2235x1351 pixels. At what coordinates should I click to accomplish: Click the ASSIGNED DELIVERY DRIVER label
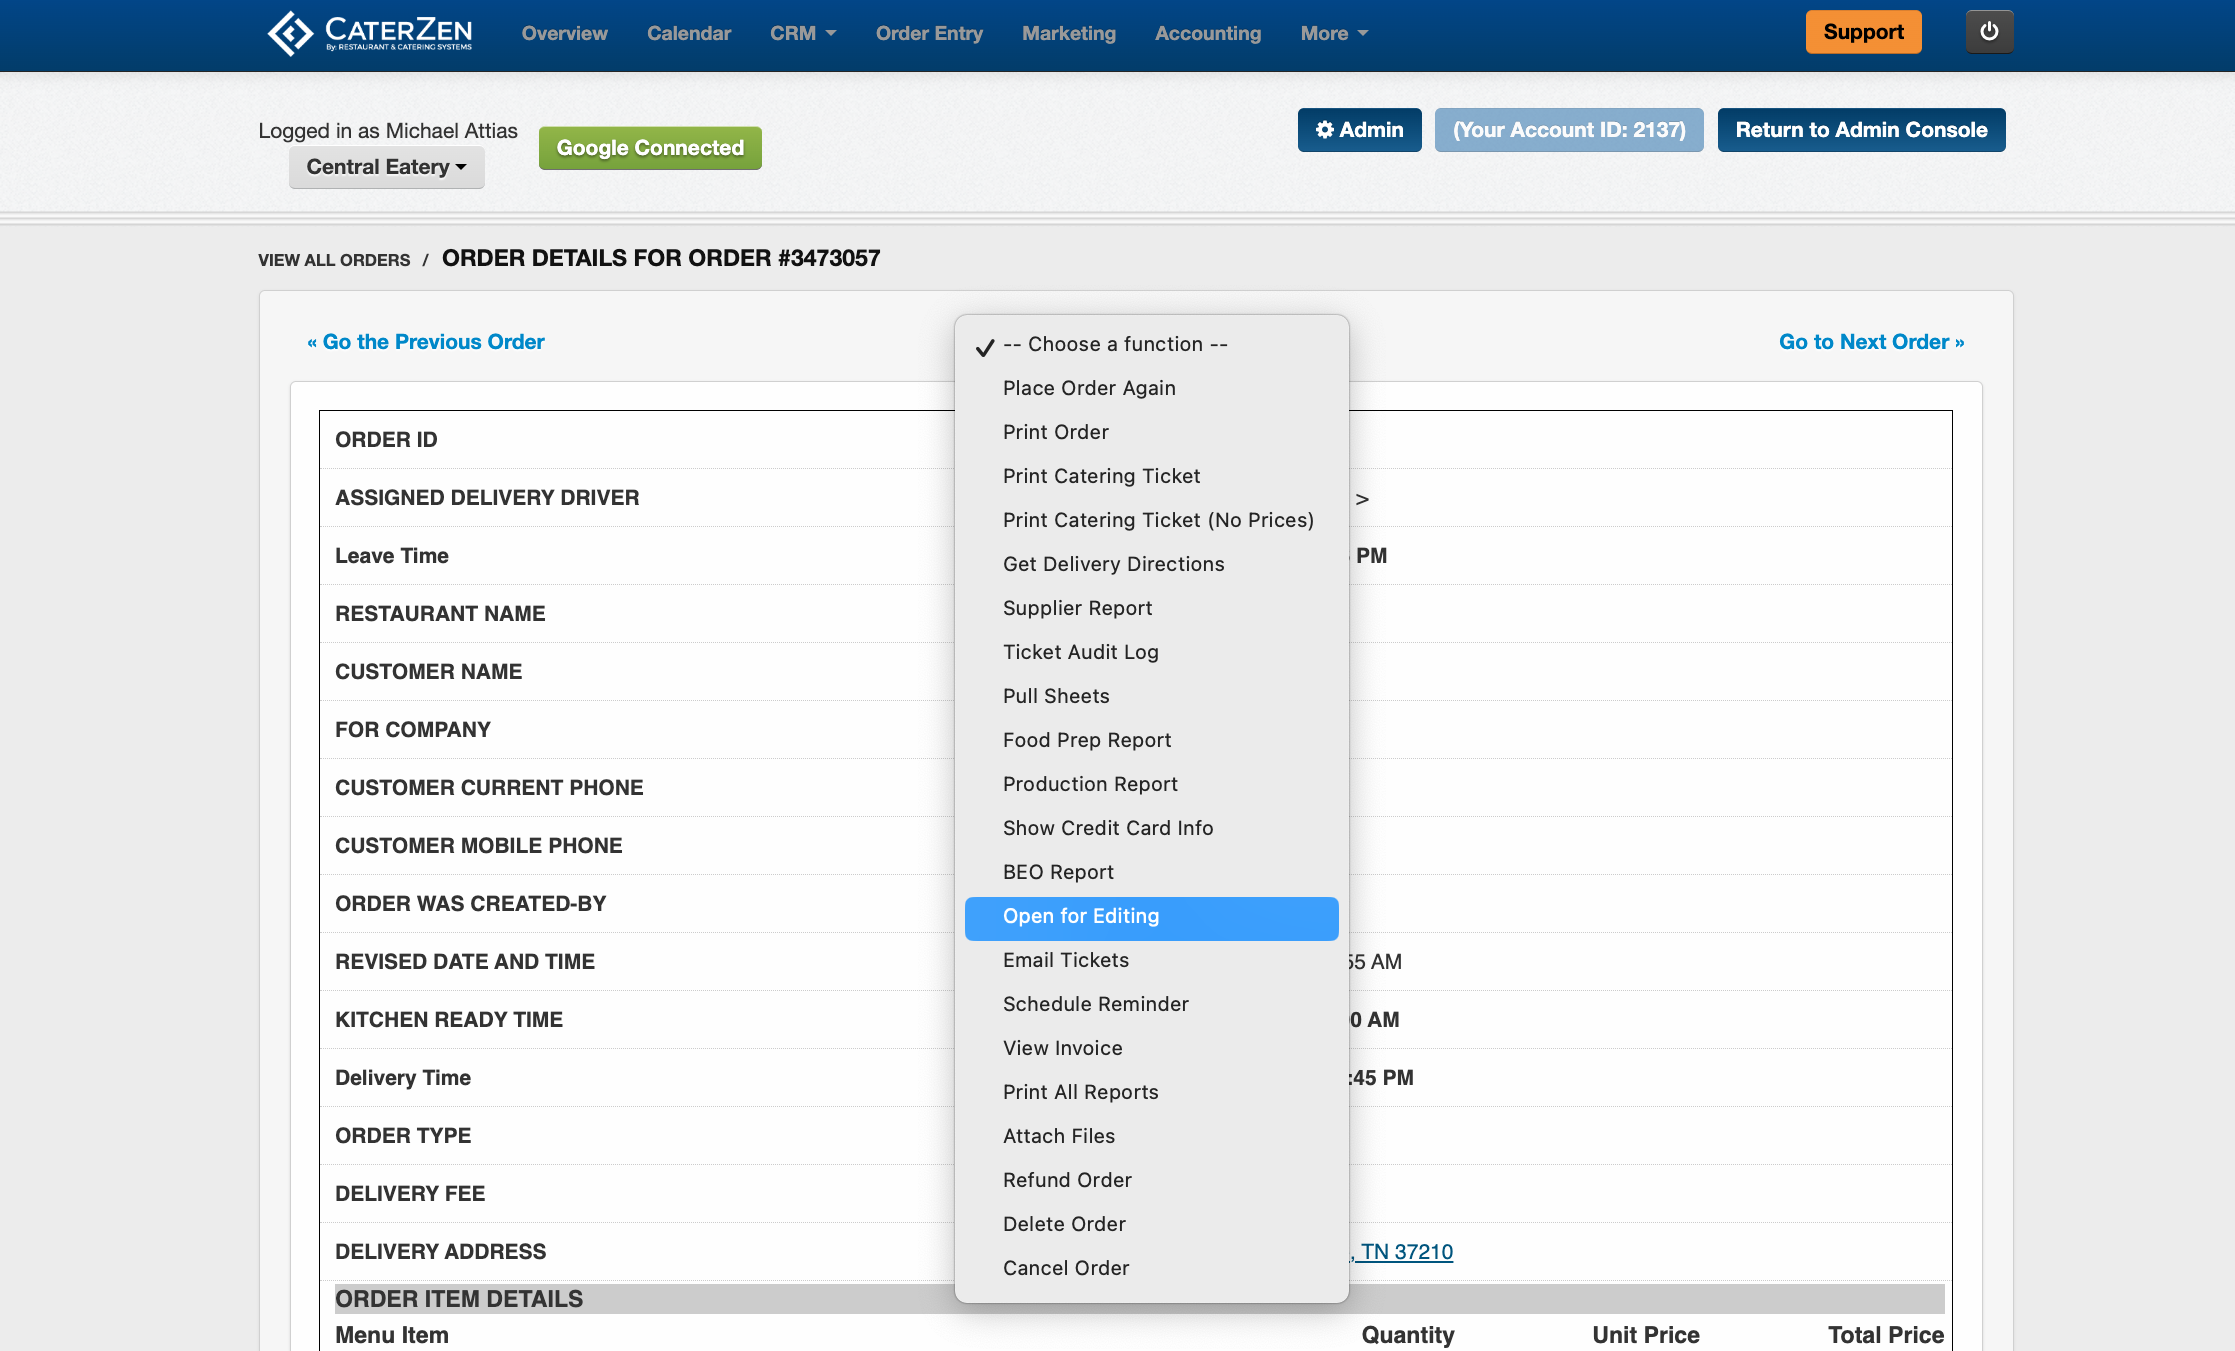[487, 498]
